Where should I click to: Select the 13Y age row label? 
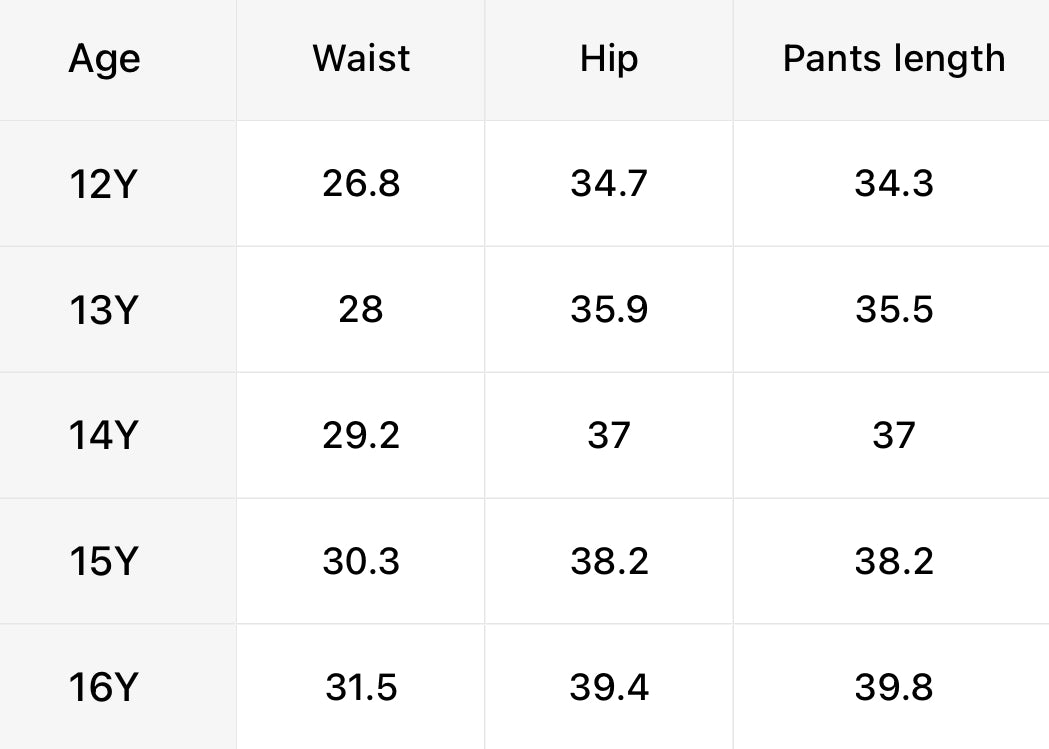coord(104,310)
